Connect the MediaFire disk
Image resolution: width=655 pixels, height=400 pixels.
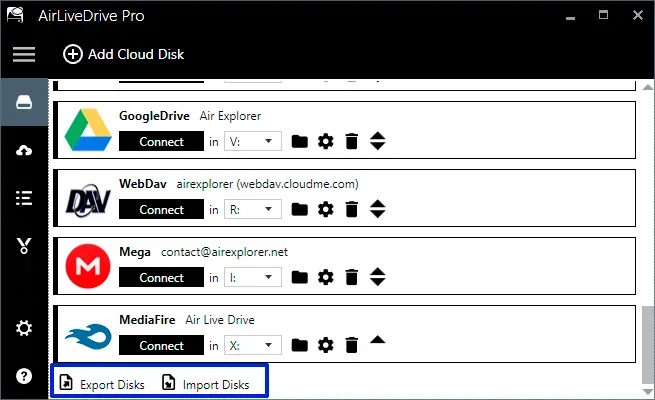[161, 345]
